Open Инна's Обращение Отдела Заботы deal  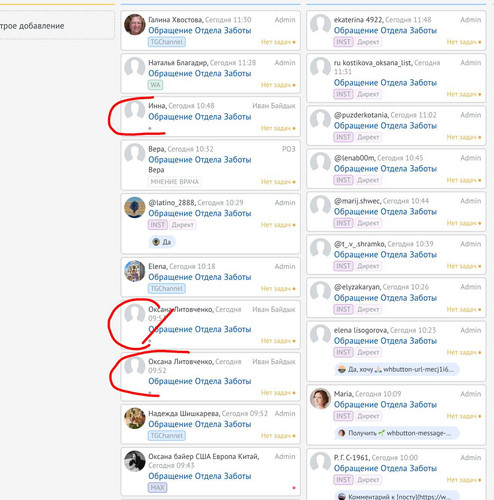(200, 117)
